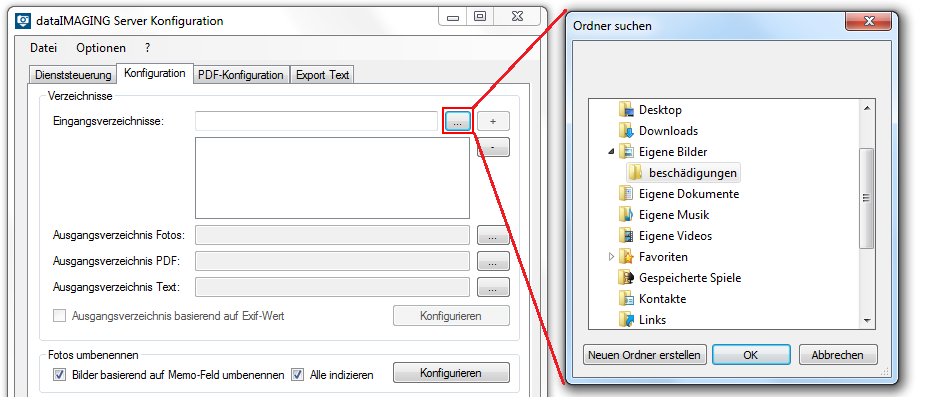Screen dimensions: 931x404
Task: Select the Downloads folder icon
Action: 626,131
